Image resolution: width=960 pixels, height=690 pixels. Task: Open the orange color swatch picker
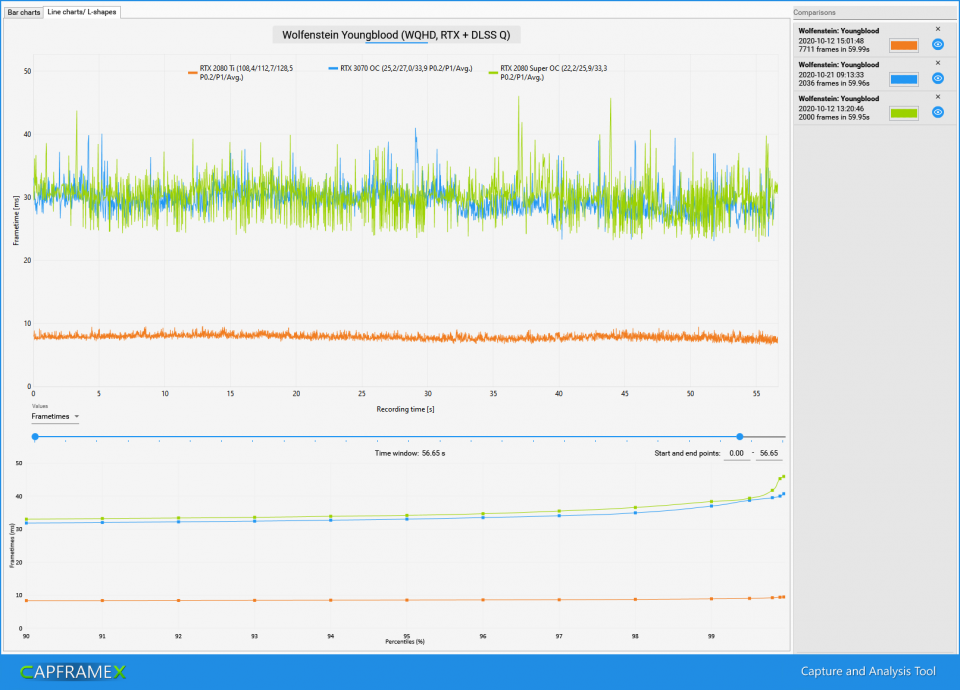click(x=904, y=45)
